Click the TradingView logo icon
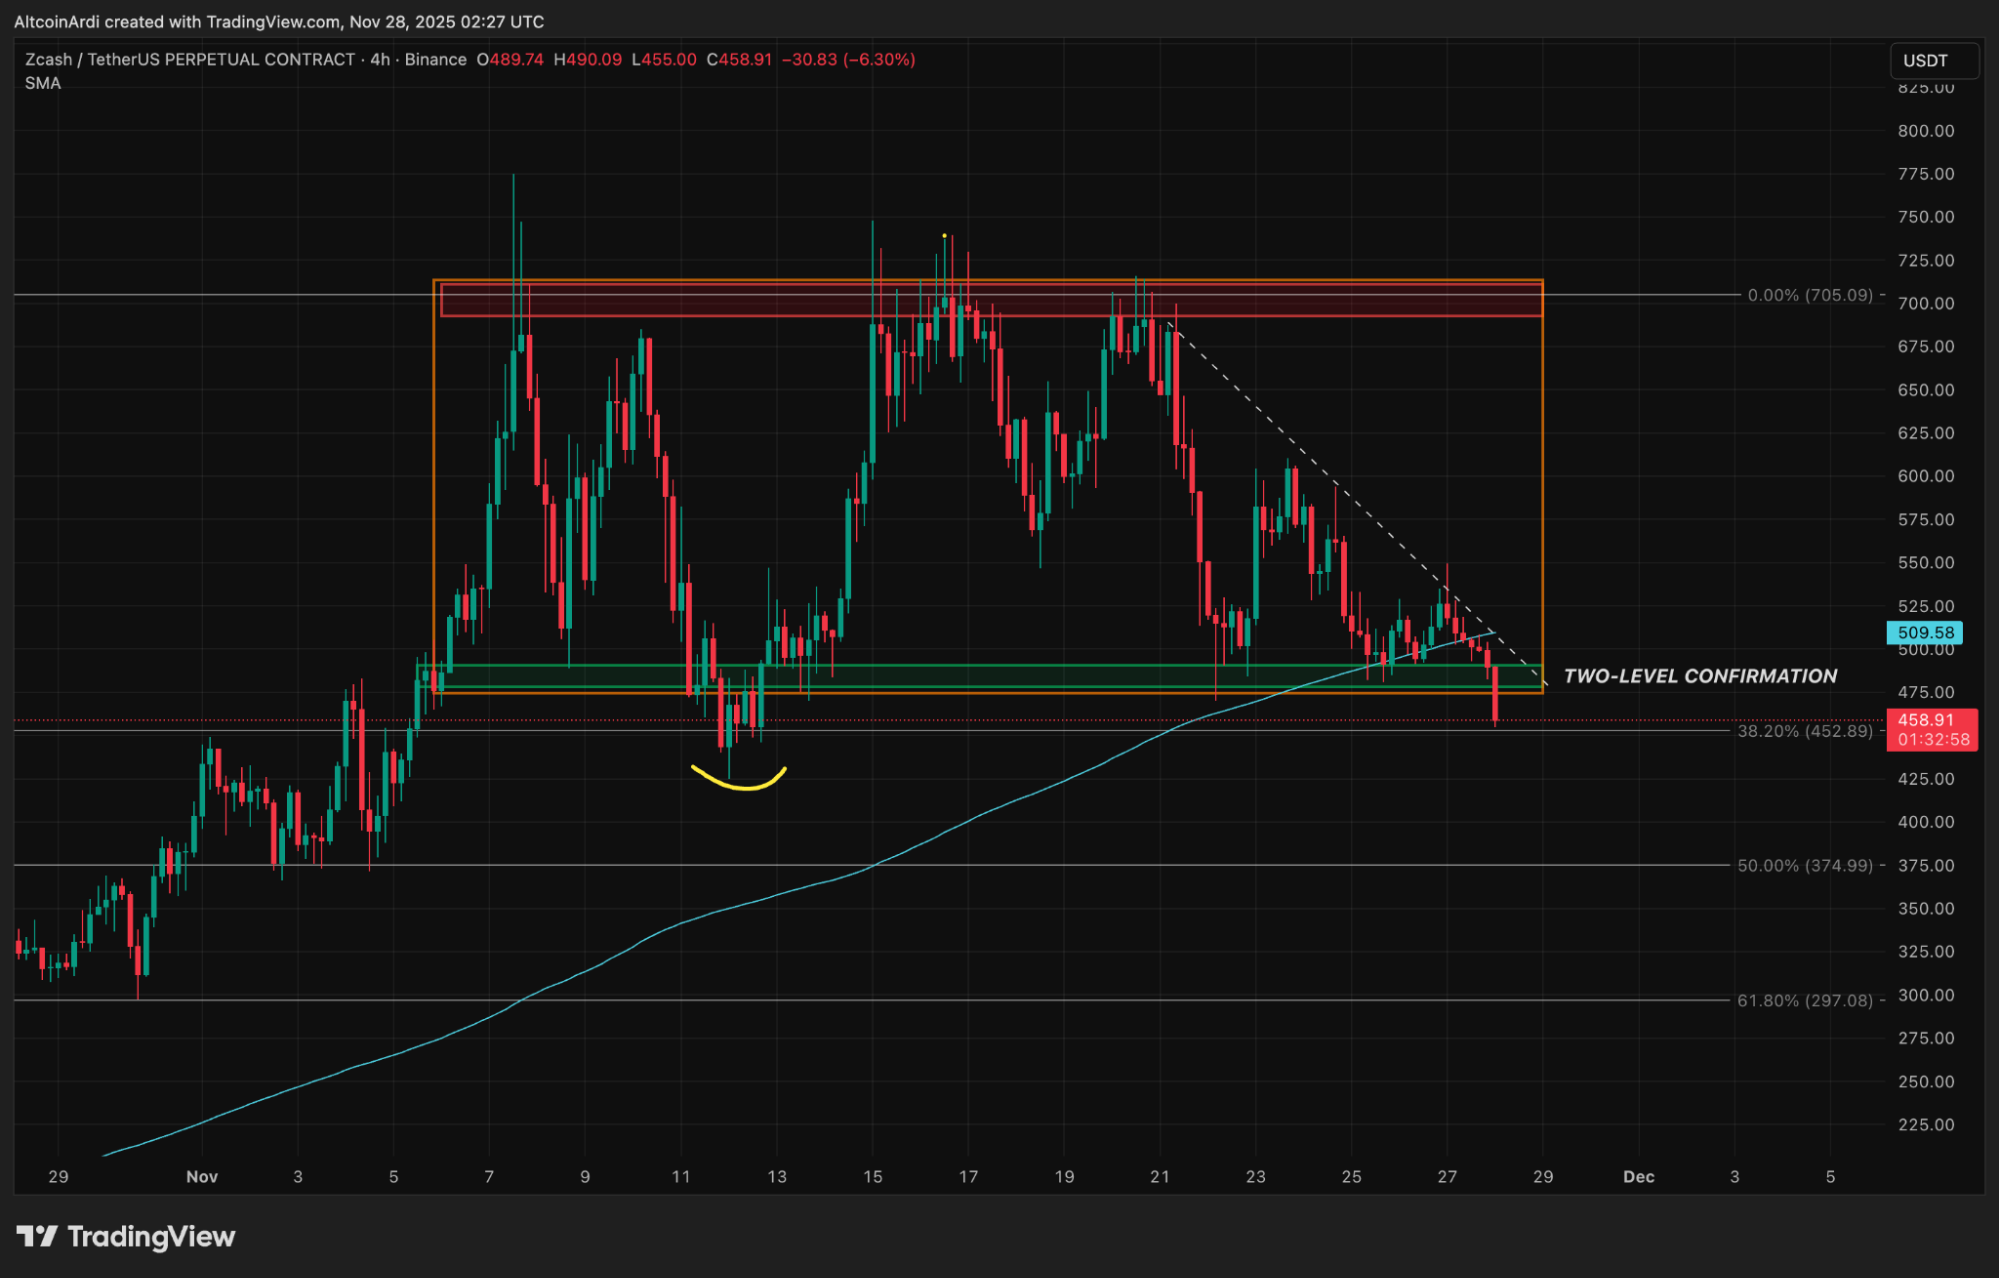 click(38, 1237)
